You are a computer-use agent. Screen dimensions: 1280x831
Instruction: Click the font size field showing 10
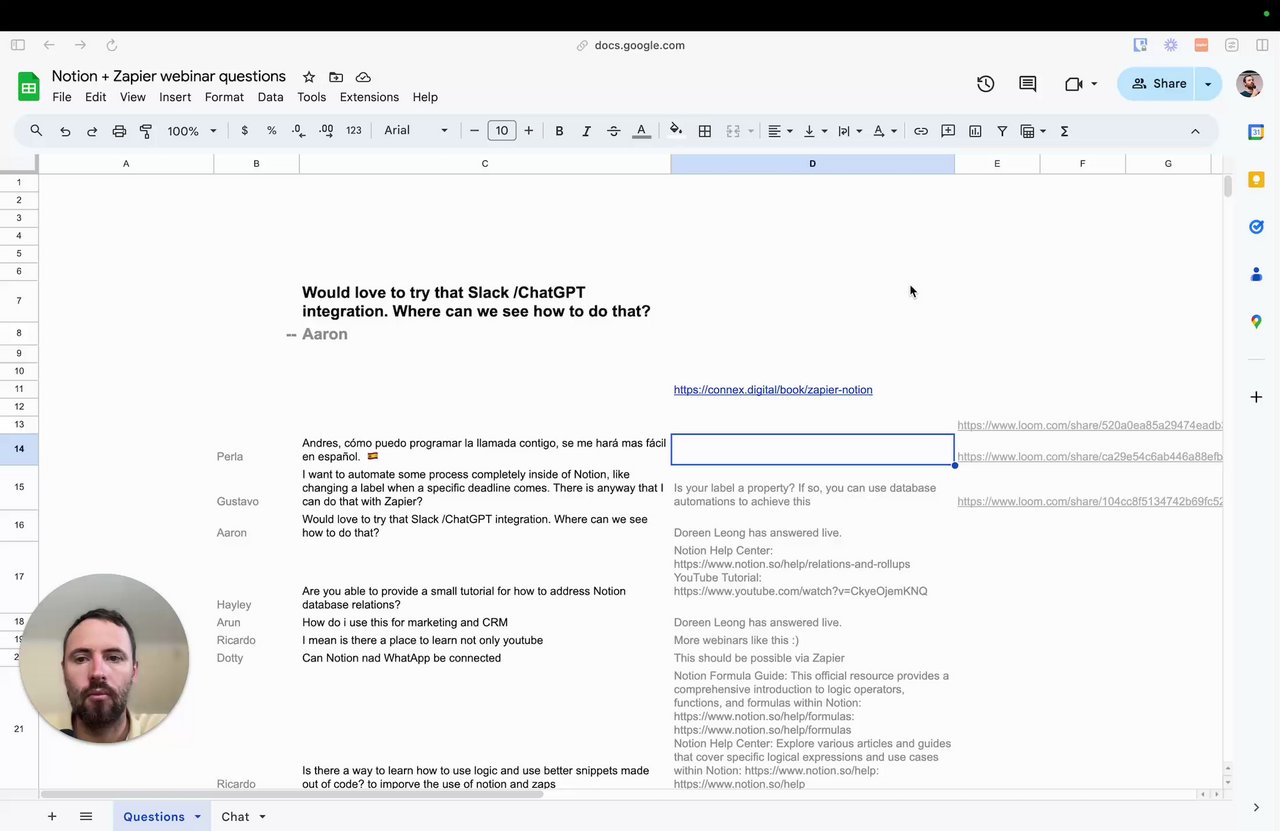[502, 131]
